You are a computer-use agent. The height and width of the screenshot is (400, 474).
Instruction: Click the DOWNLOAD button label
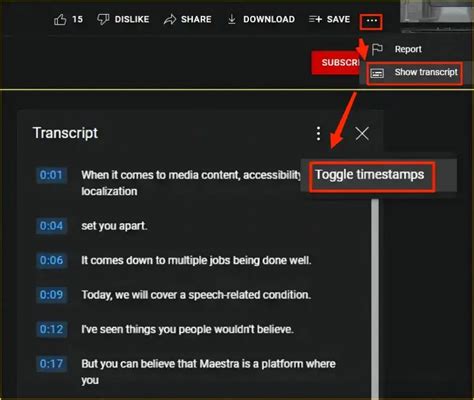[x=269, y=20]
